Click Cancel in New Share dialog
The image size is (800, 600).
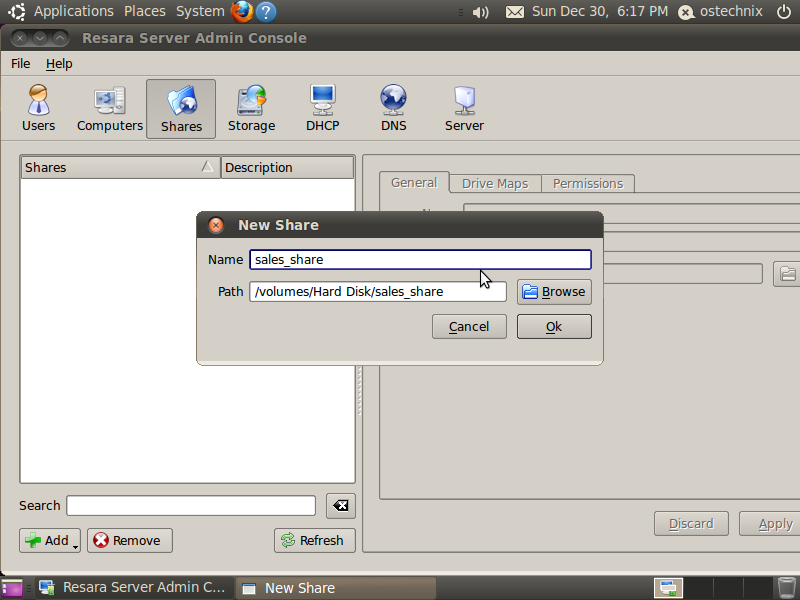pos(469,327)
